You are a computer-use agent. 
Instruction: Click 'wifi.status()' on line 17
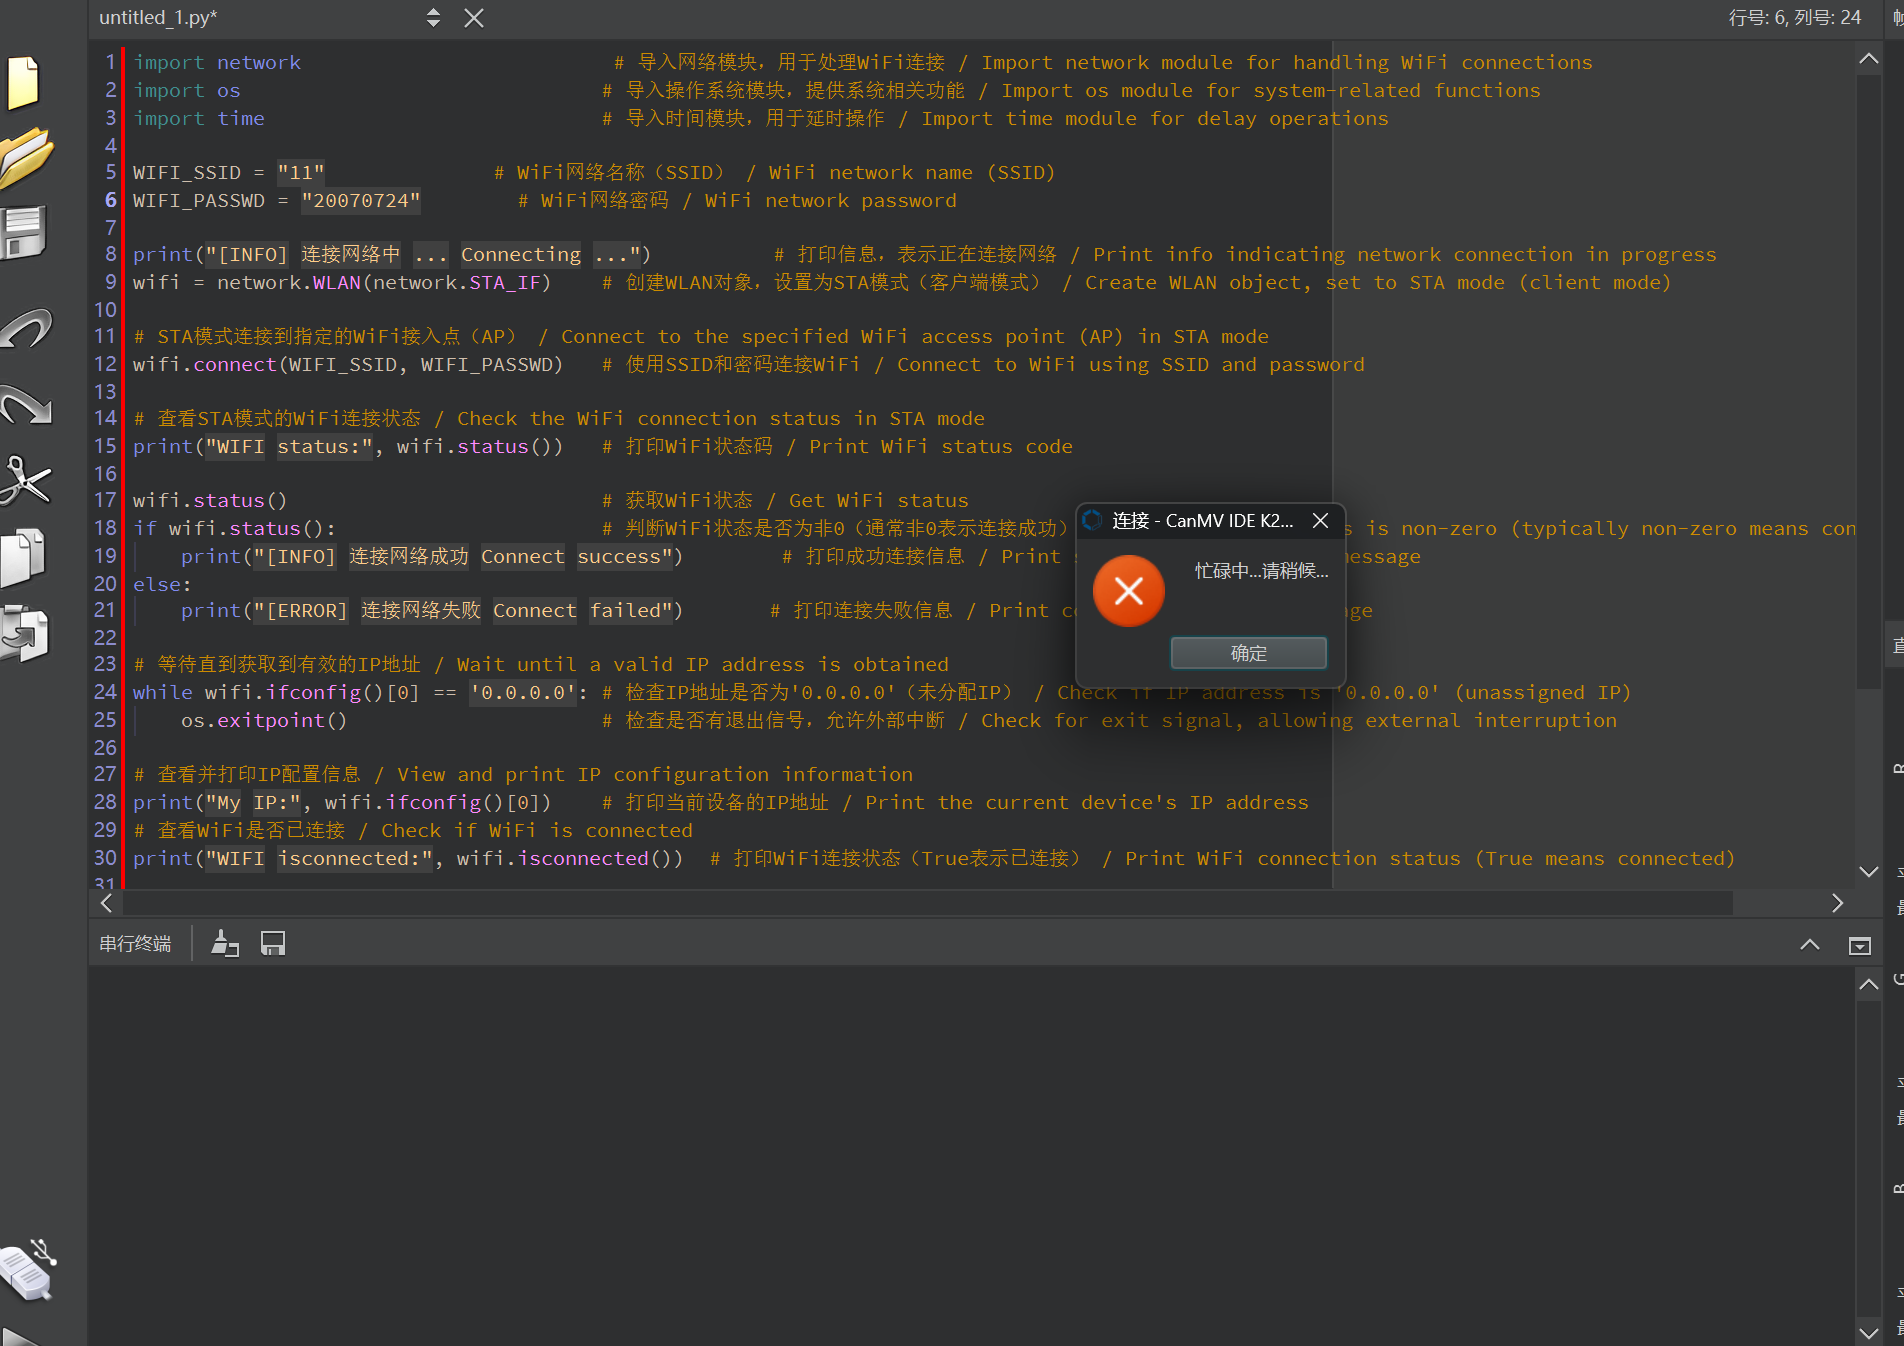210,500
